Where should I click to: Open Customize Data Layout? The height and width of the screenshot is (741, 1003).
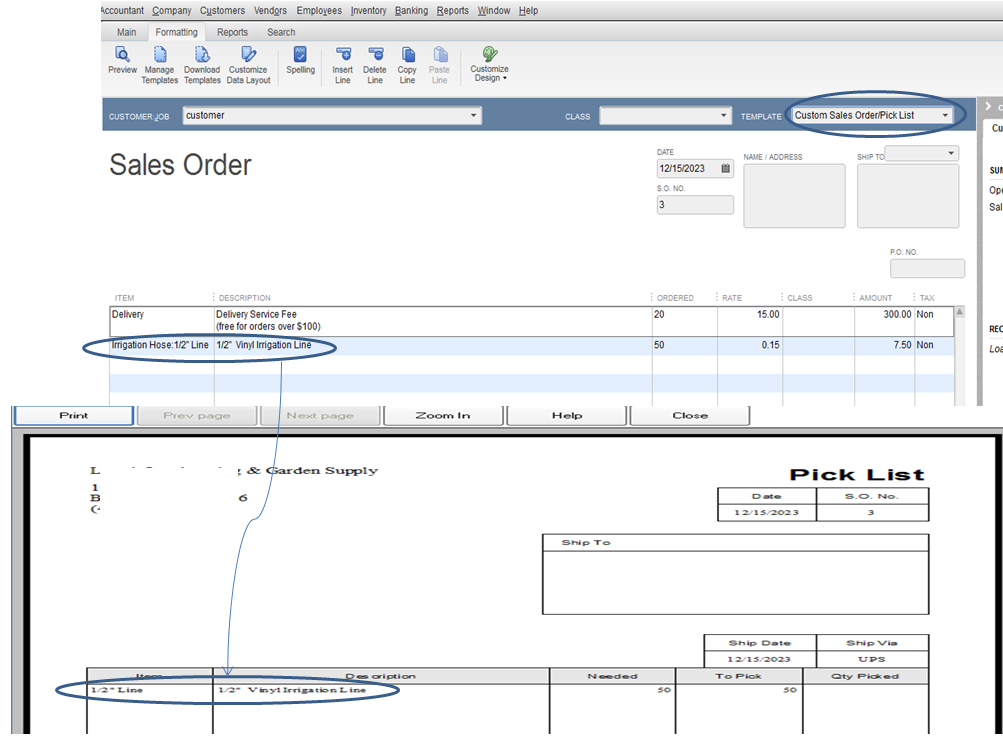coord(248,62)
